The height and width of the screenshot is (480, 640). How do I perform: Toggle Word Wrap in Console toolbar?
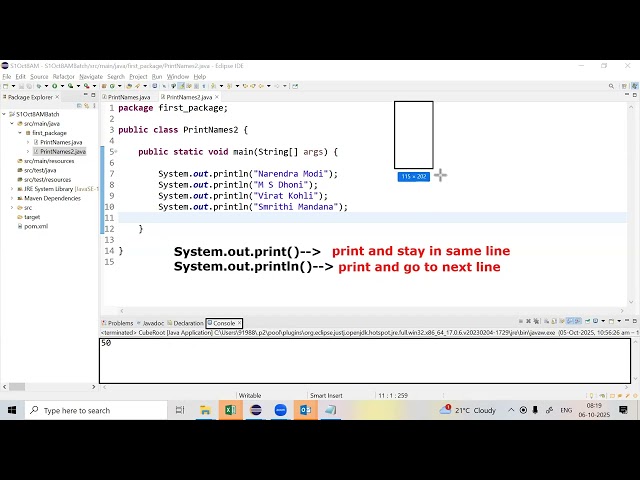coord(562,321)
